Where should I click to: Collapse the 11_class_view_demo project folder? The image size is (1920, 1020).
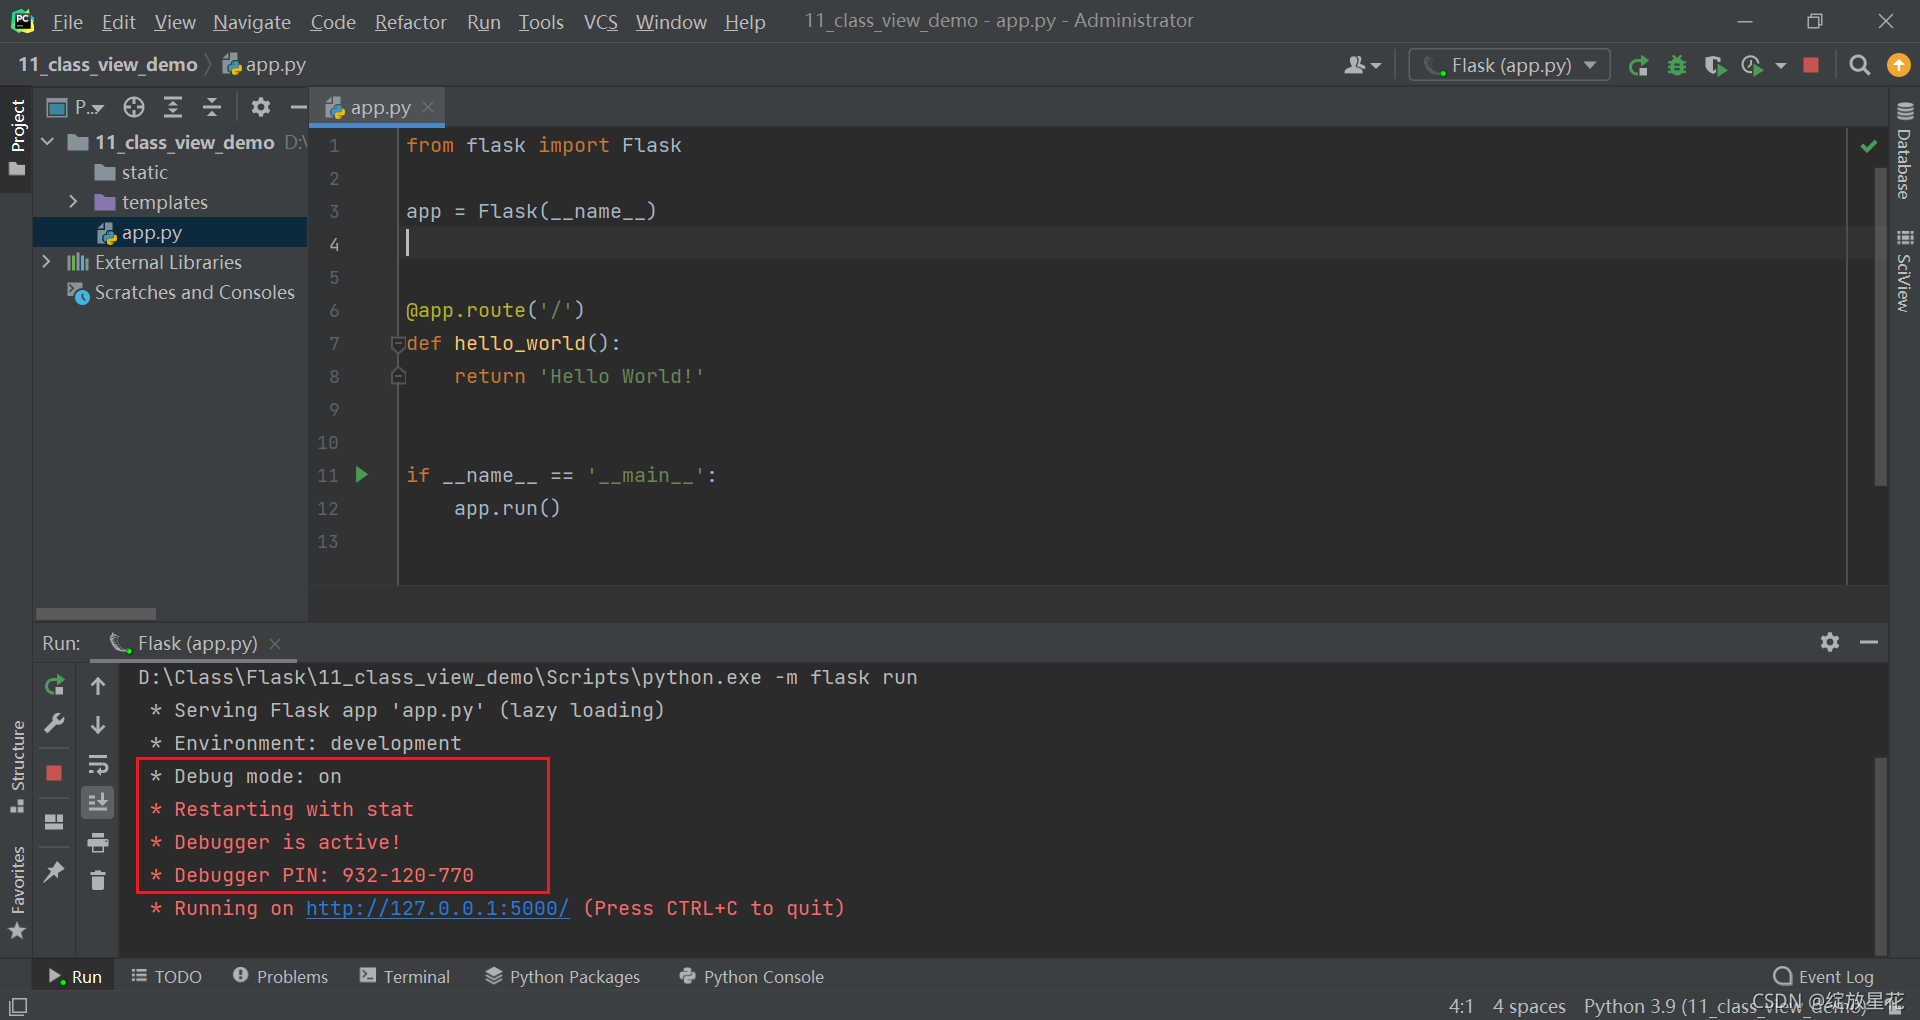[x=46, y=141]
